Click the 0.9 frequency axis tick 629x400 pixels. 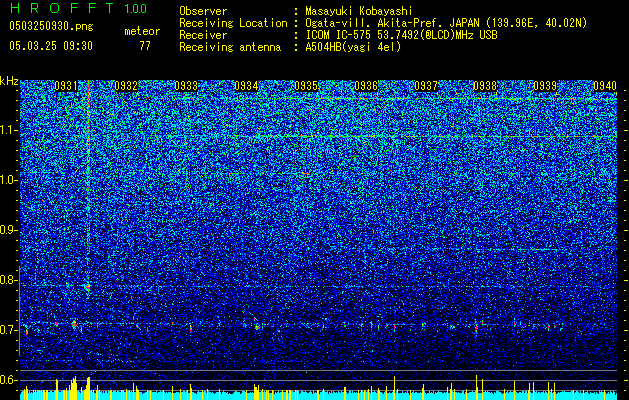9,230
